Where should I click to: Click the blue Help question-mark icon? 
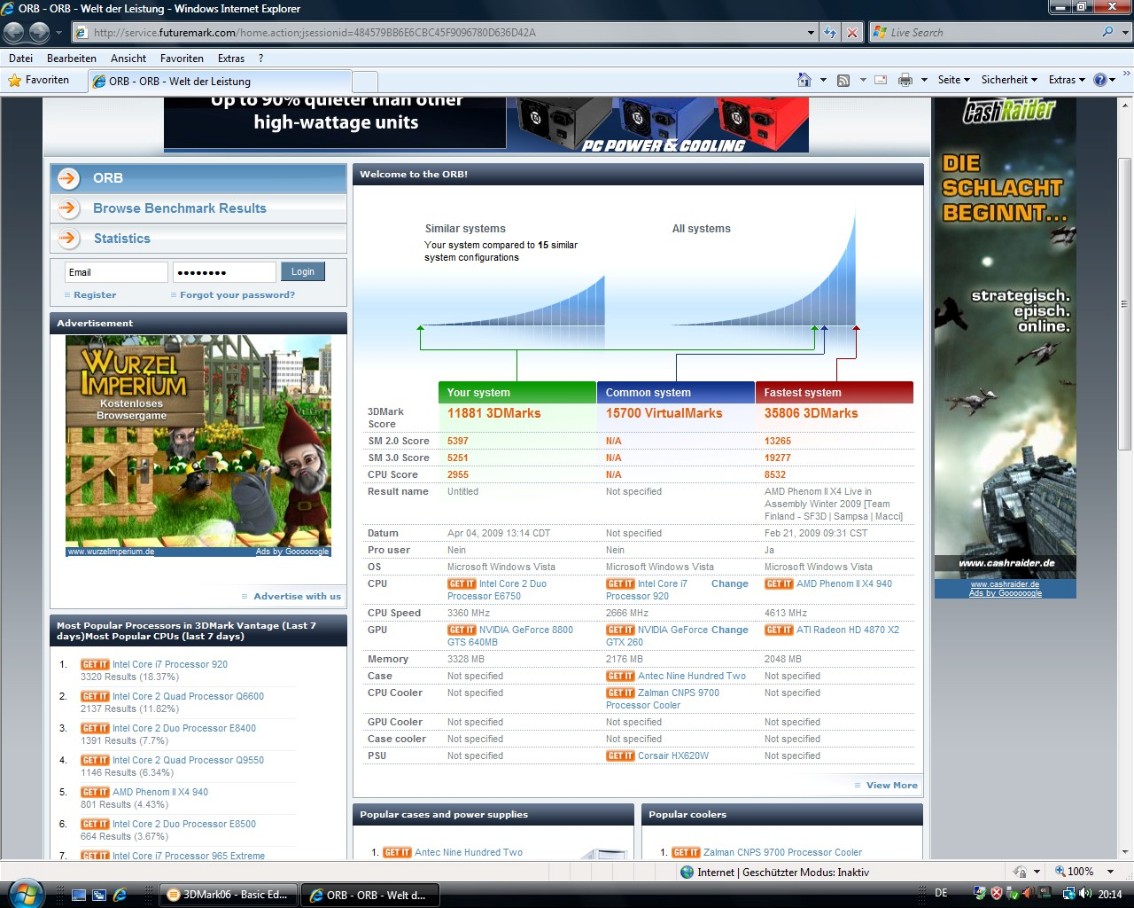point(1100,80)
